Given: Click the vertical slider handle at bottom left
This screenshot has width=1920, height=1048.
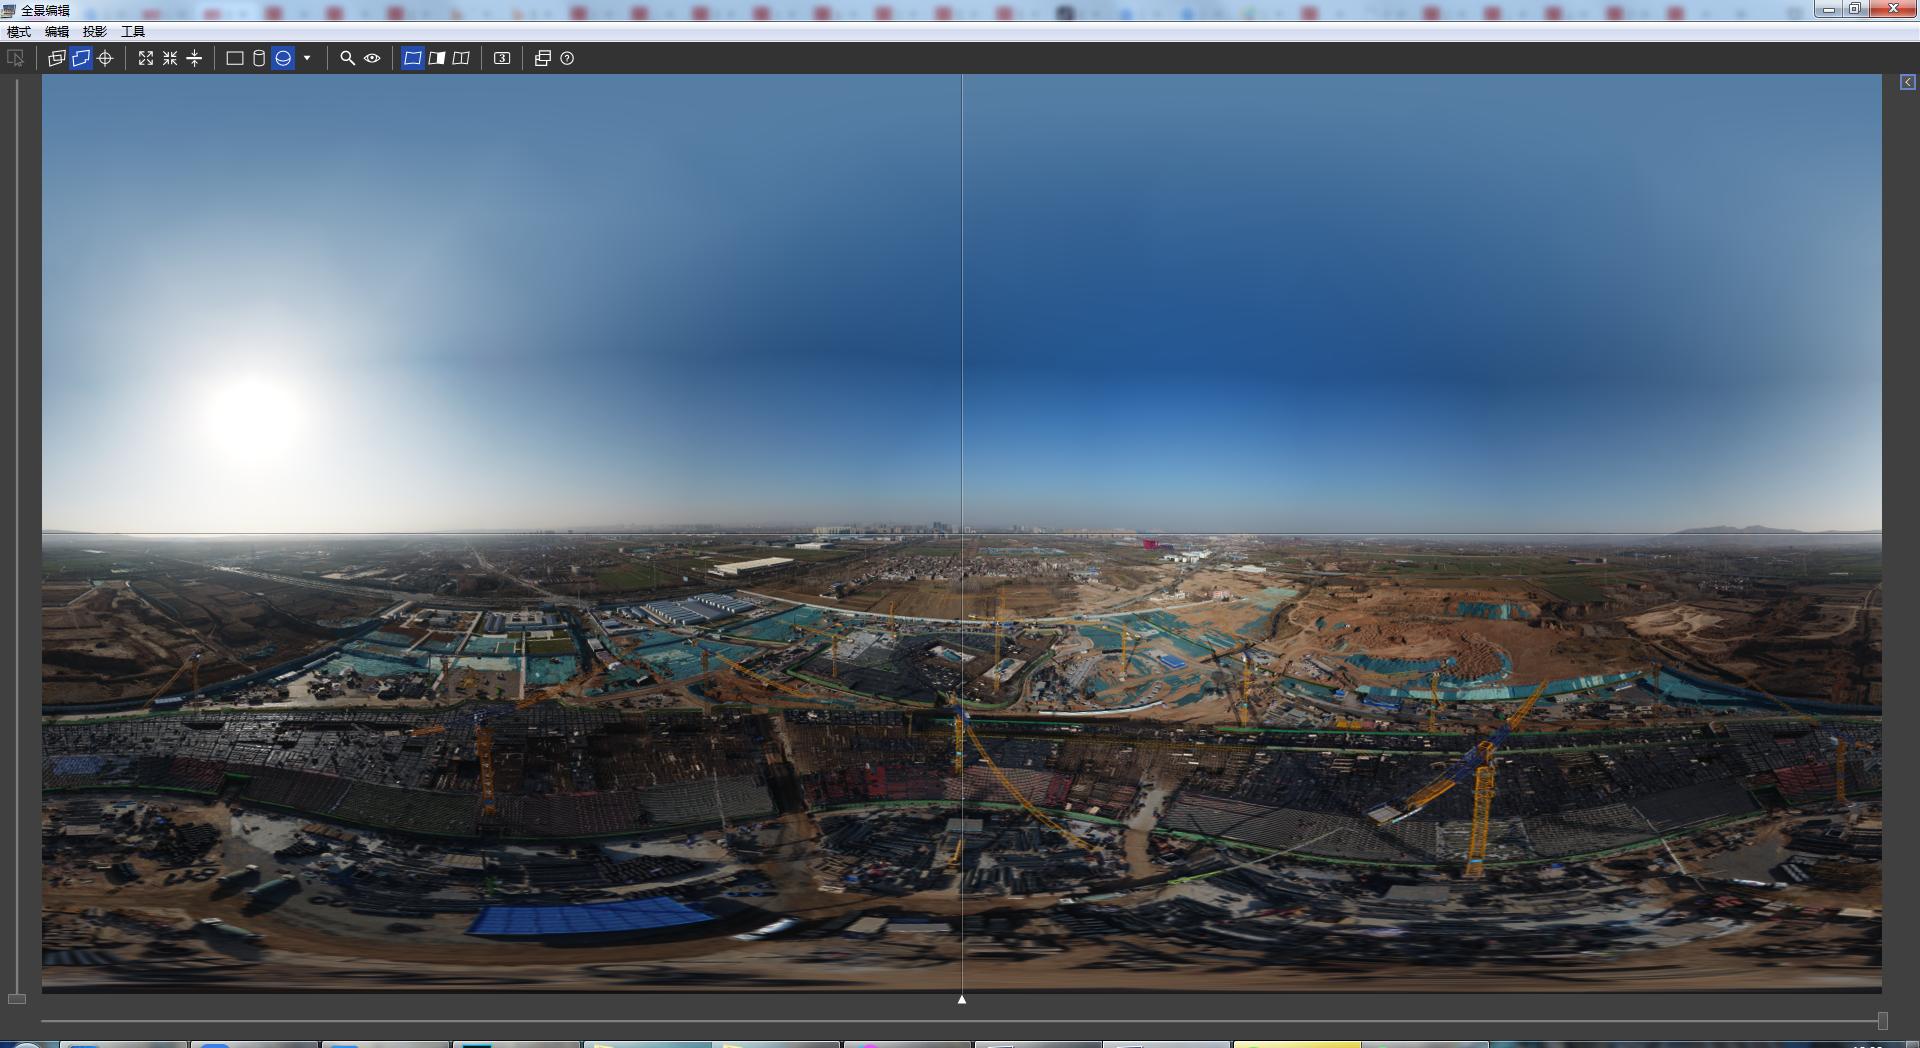Looking at the screenshot, I should [x=17, y=999].
